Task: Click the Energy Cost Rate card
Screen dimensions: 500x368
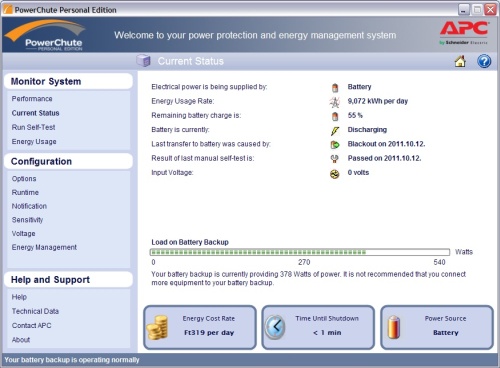Action: point(200,327)
